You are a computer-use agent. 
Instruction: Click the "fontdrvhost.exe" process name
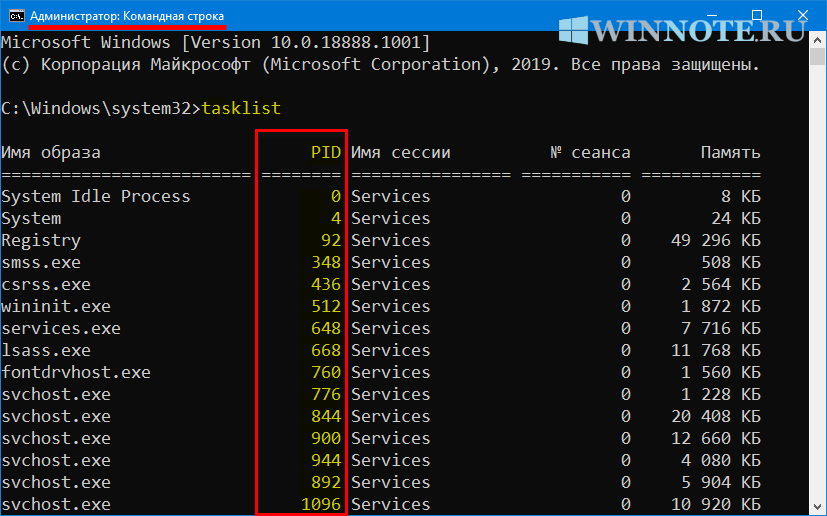click(76, 372)
